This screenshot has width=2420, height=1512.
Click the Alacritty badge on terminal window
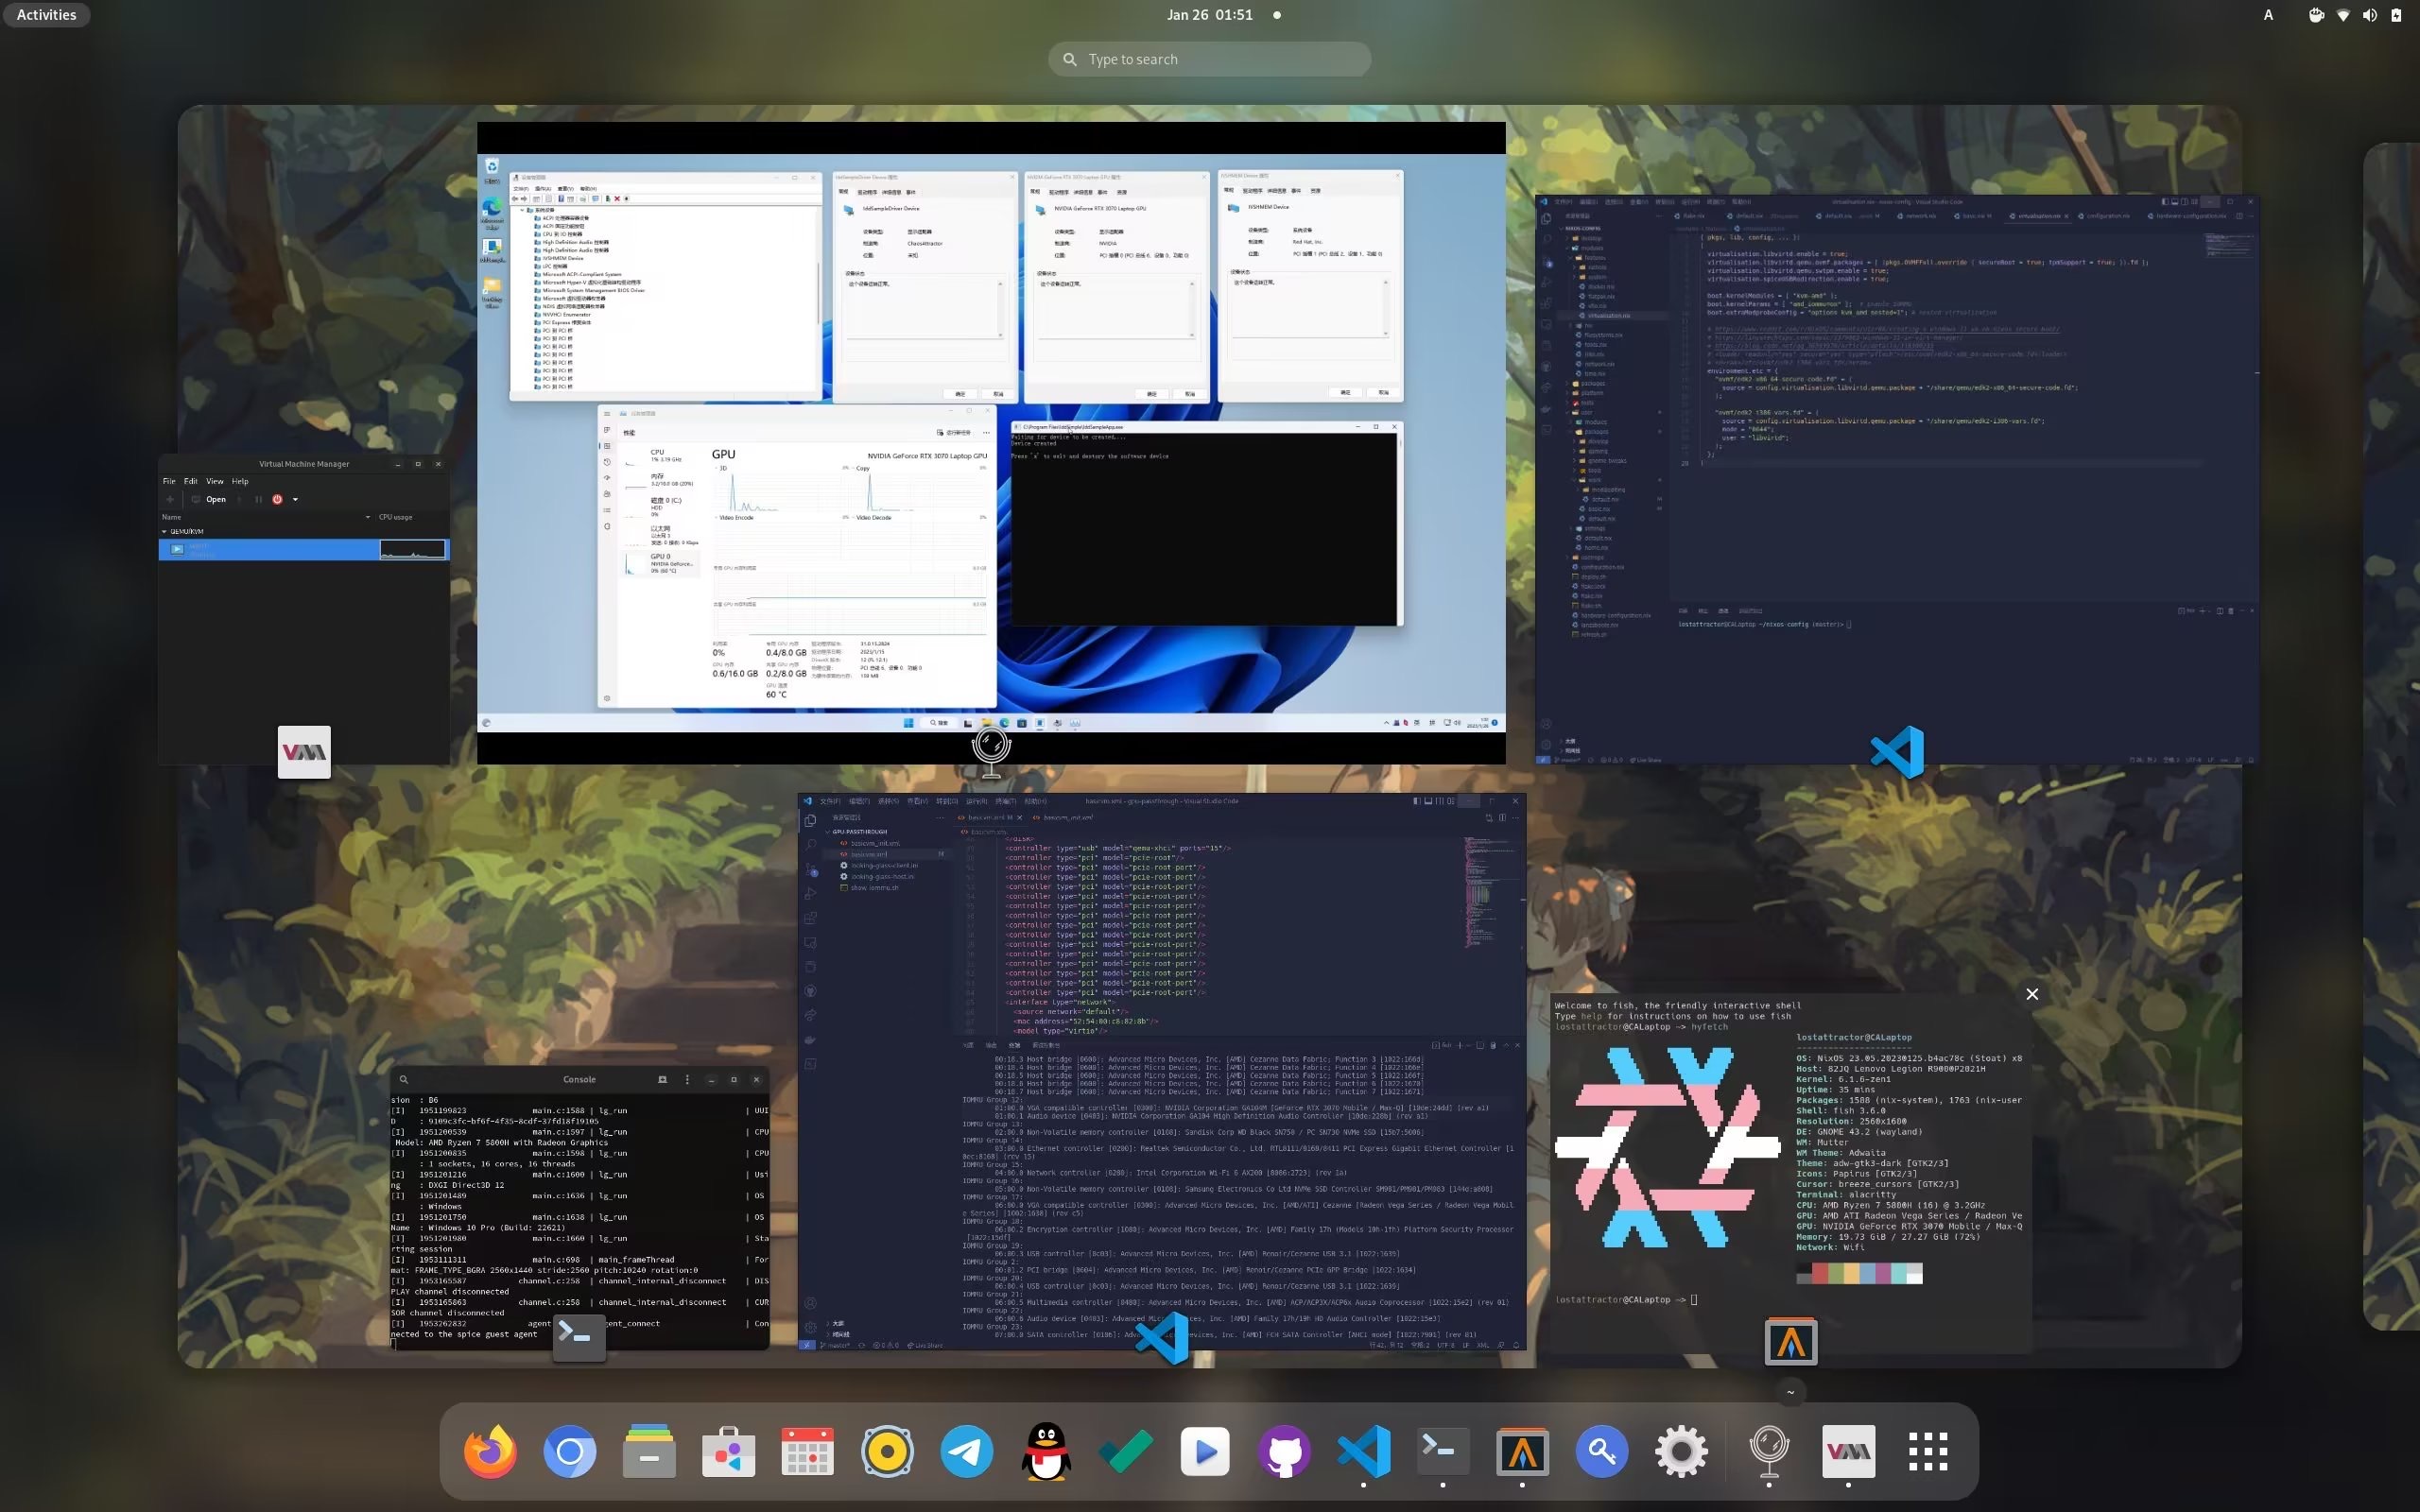(1791, 1341)
